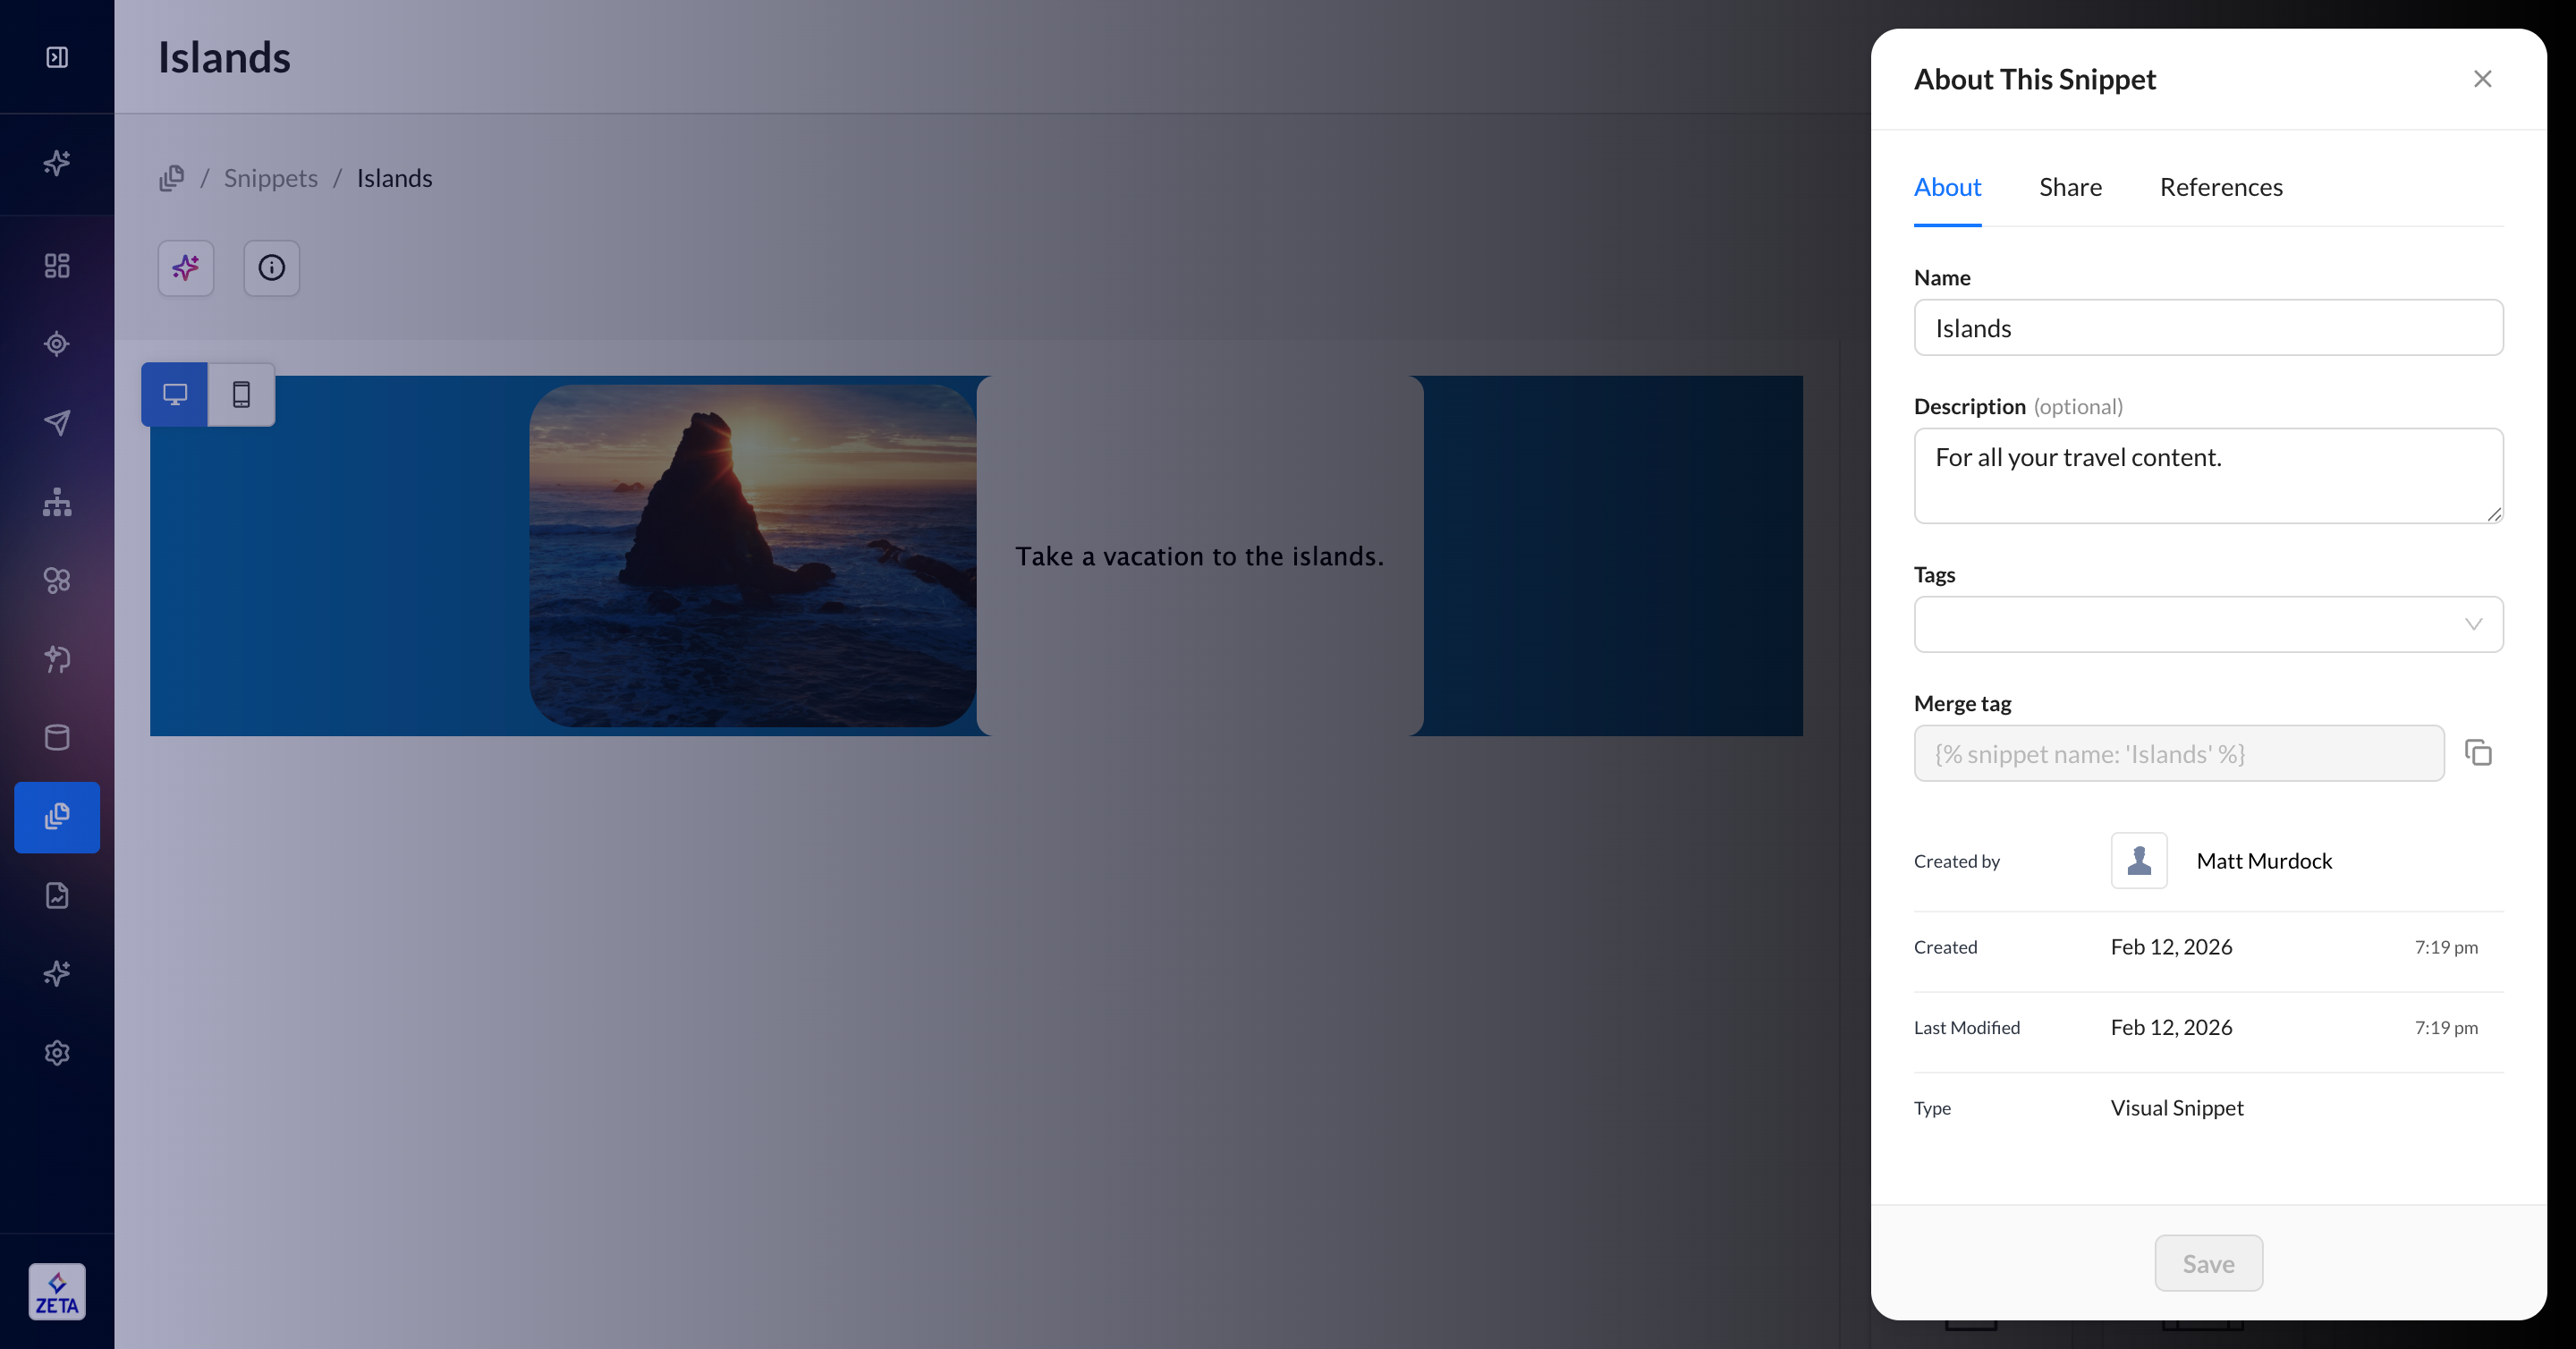Switch preview to mobile view

coord(241,394)
